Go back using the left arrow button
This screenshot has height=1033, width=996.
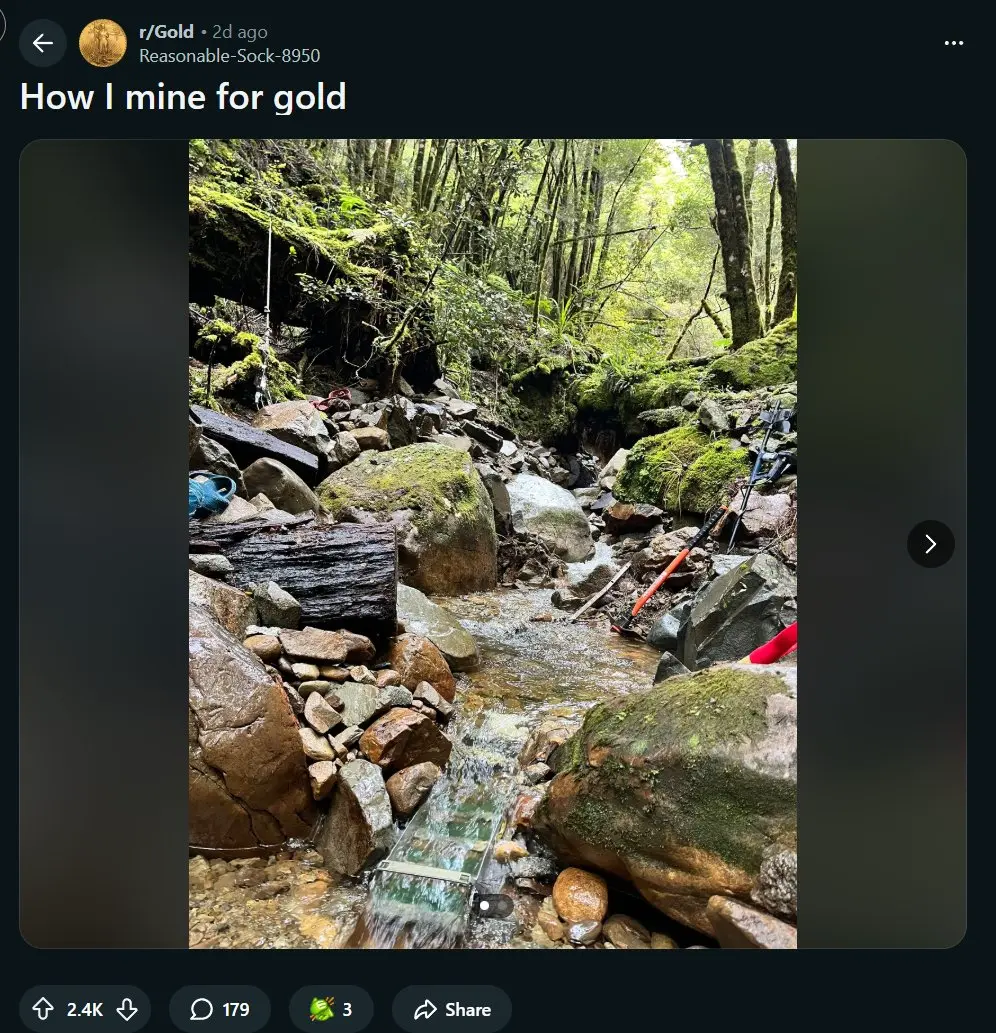point(42,43)
